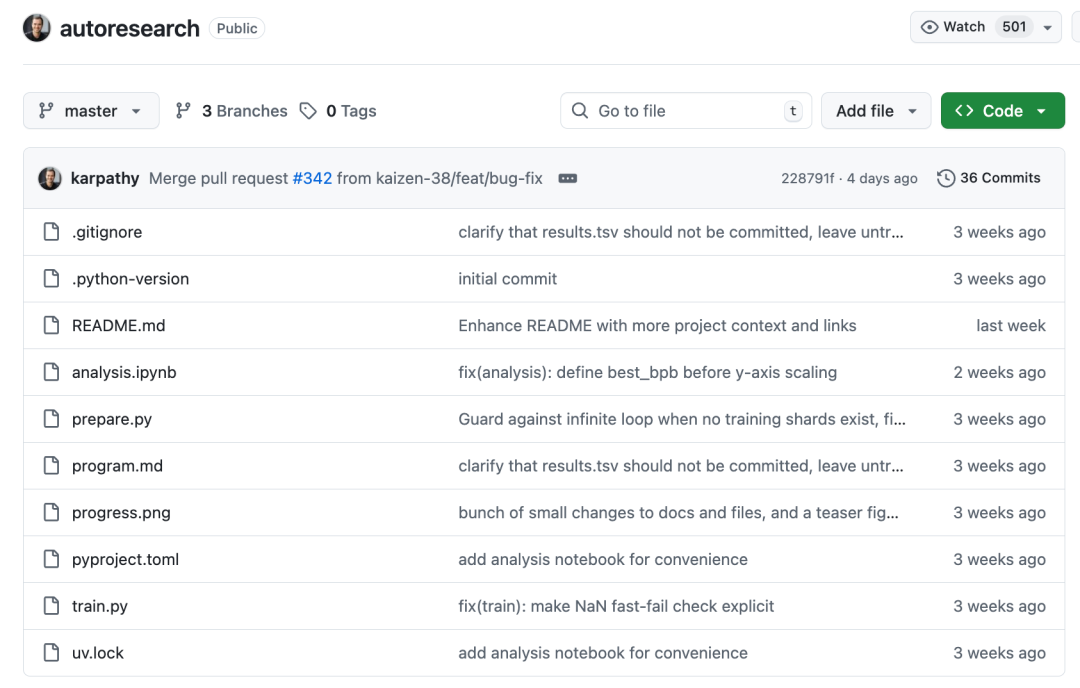Viewport: 1080px width, 688px height.
Task: Click the file icon next to .python-version
Action: pyautogui.click(x=51, y=279)
